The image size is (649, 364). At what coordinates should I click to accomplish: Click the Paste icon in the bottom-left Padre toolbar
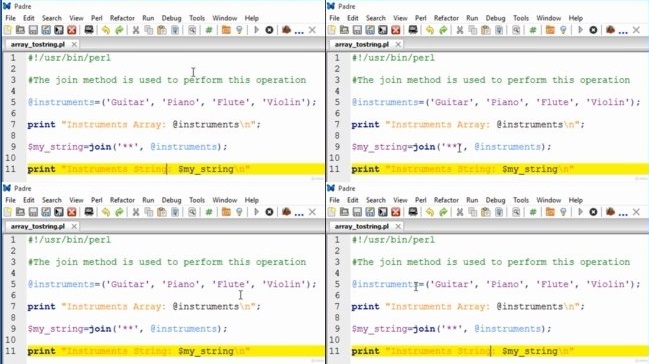point(162,212)
